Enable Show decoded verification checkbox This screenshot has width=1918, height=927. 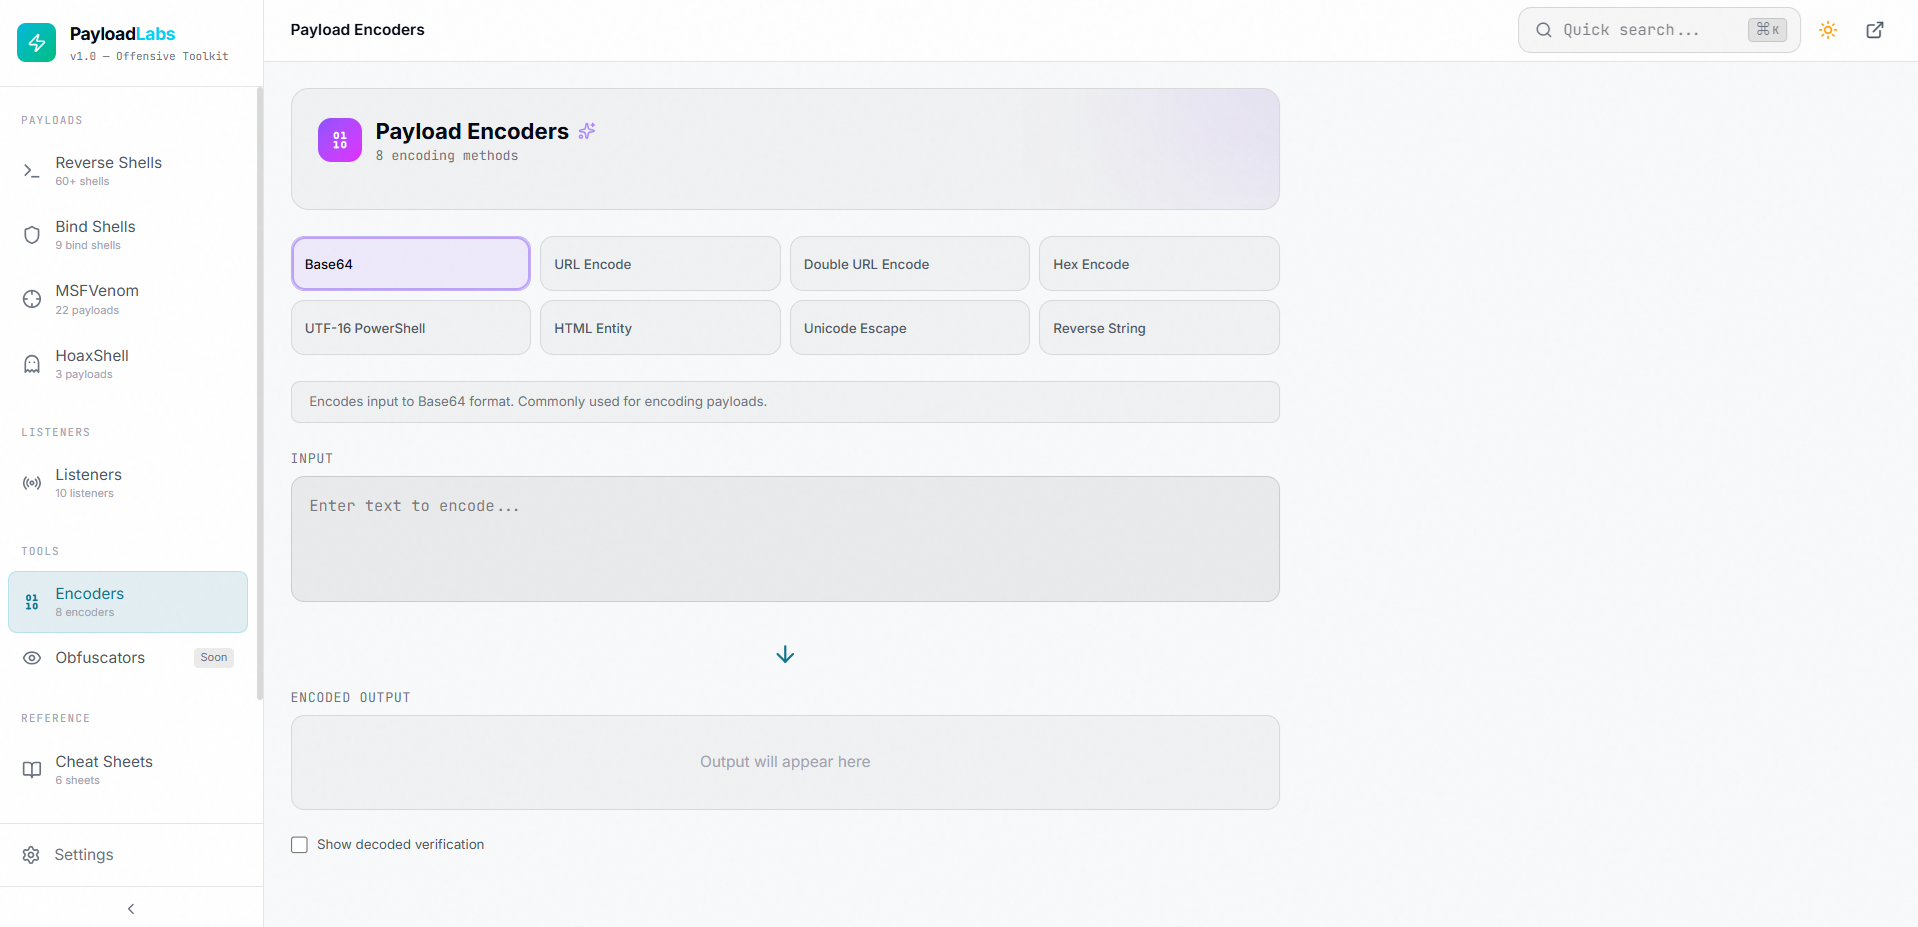click(299, 845)
